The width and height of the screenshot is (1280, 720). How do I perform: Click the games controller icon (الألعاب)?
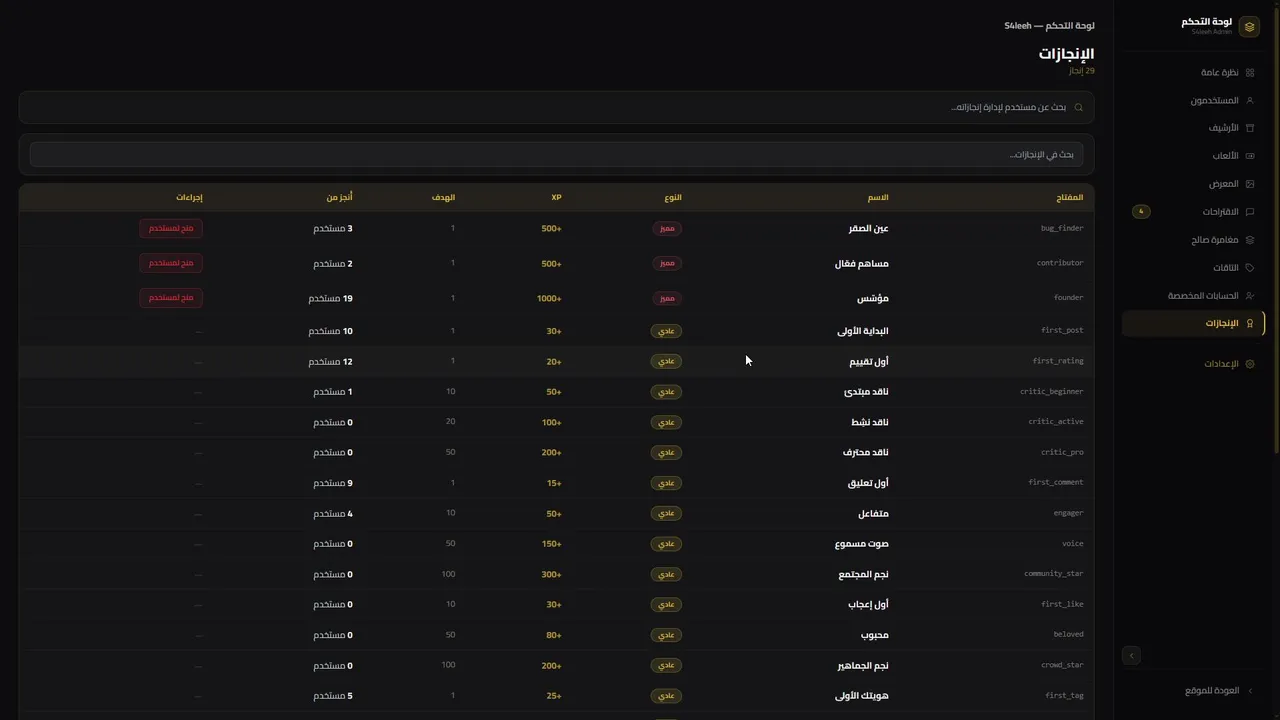(1250, 156)
